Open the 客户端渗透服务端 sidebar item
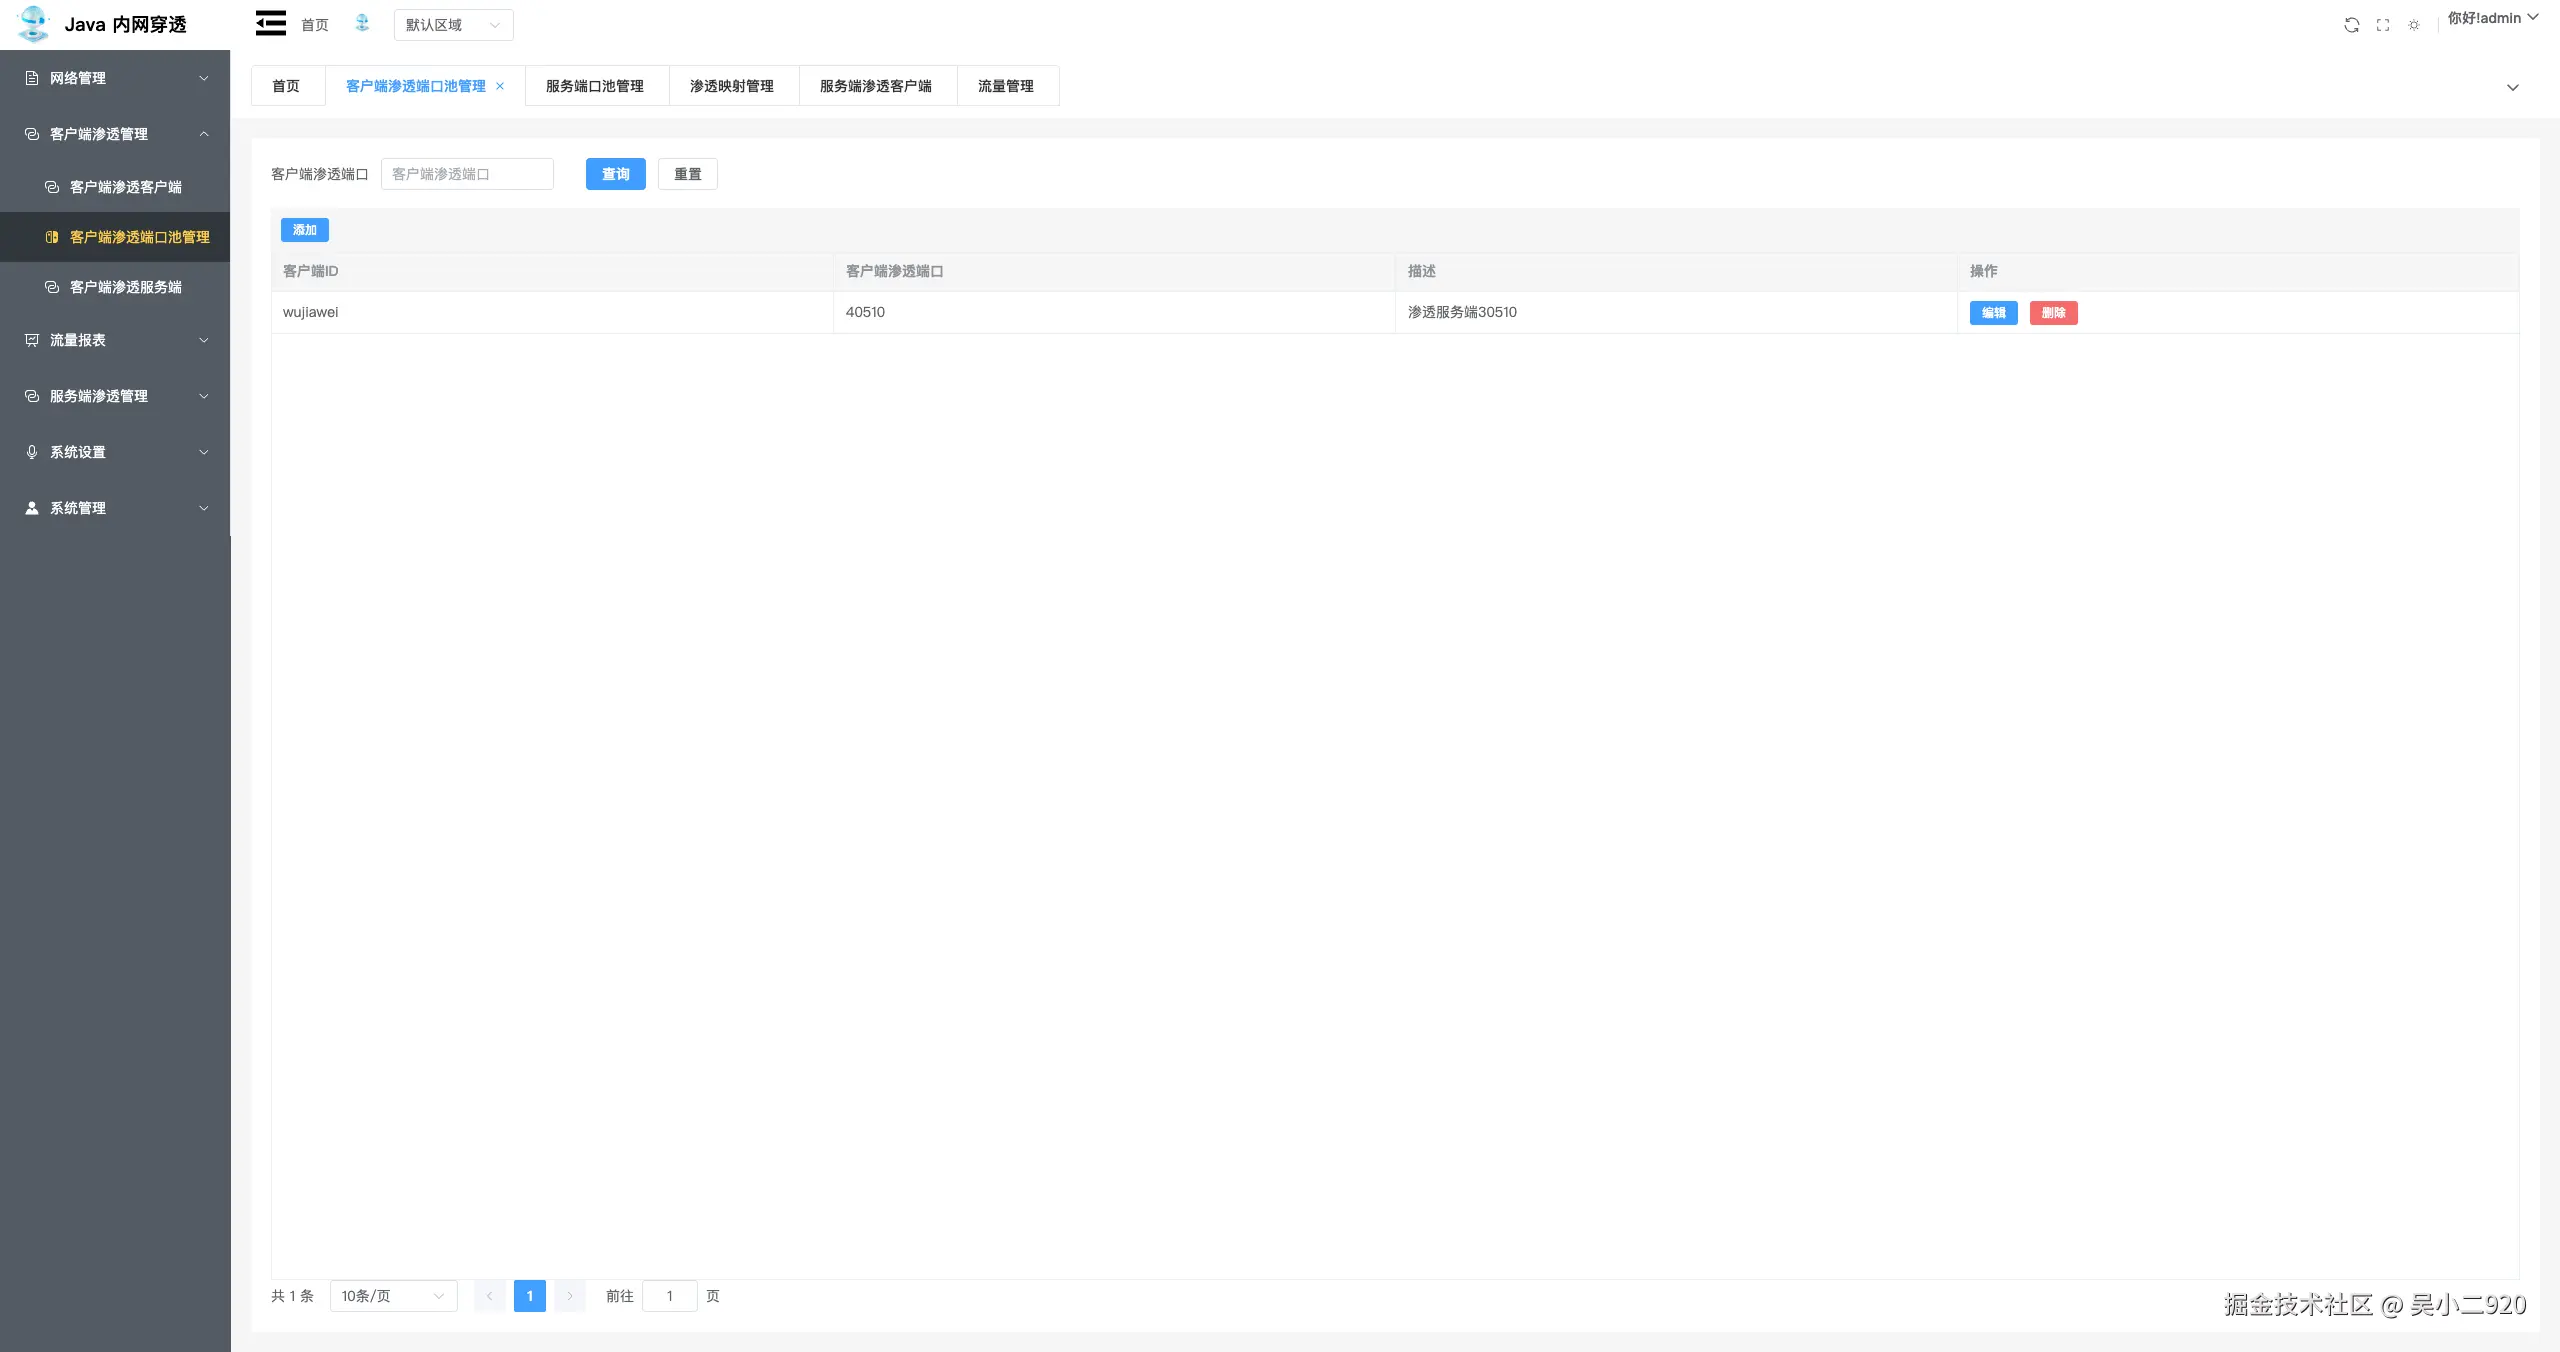This screenshot has width=2560, height=1352. pos(125,287)
